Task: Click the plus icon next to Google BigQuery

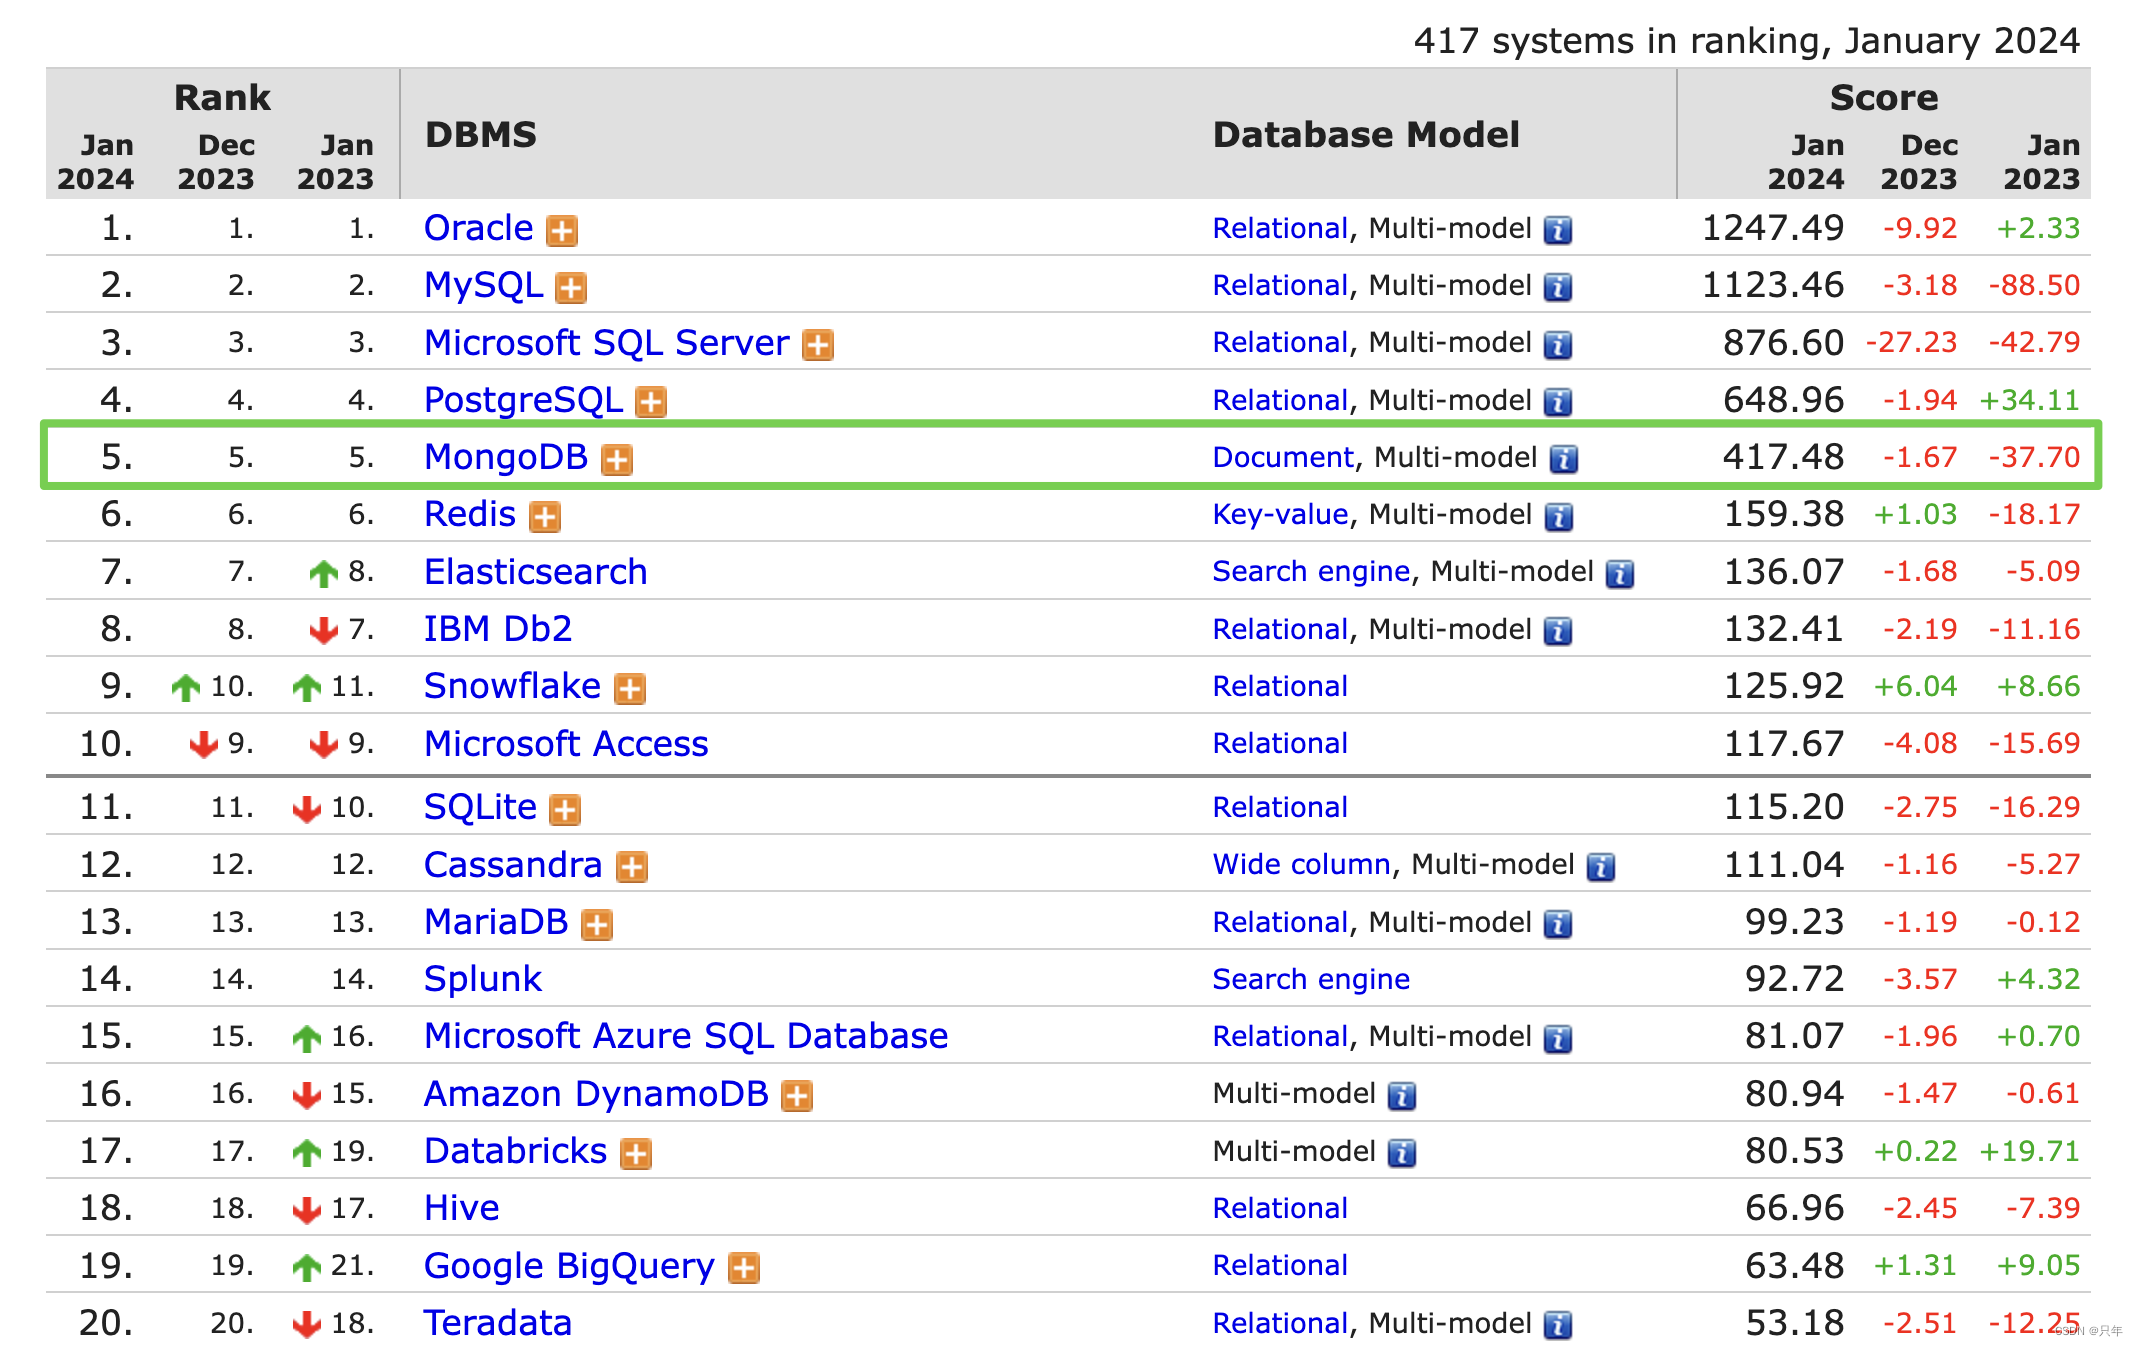Action: point(744,1268)
